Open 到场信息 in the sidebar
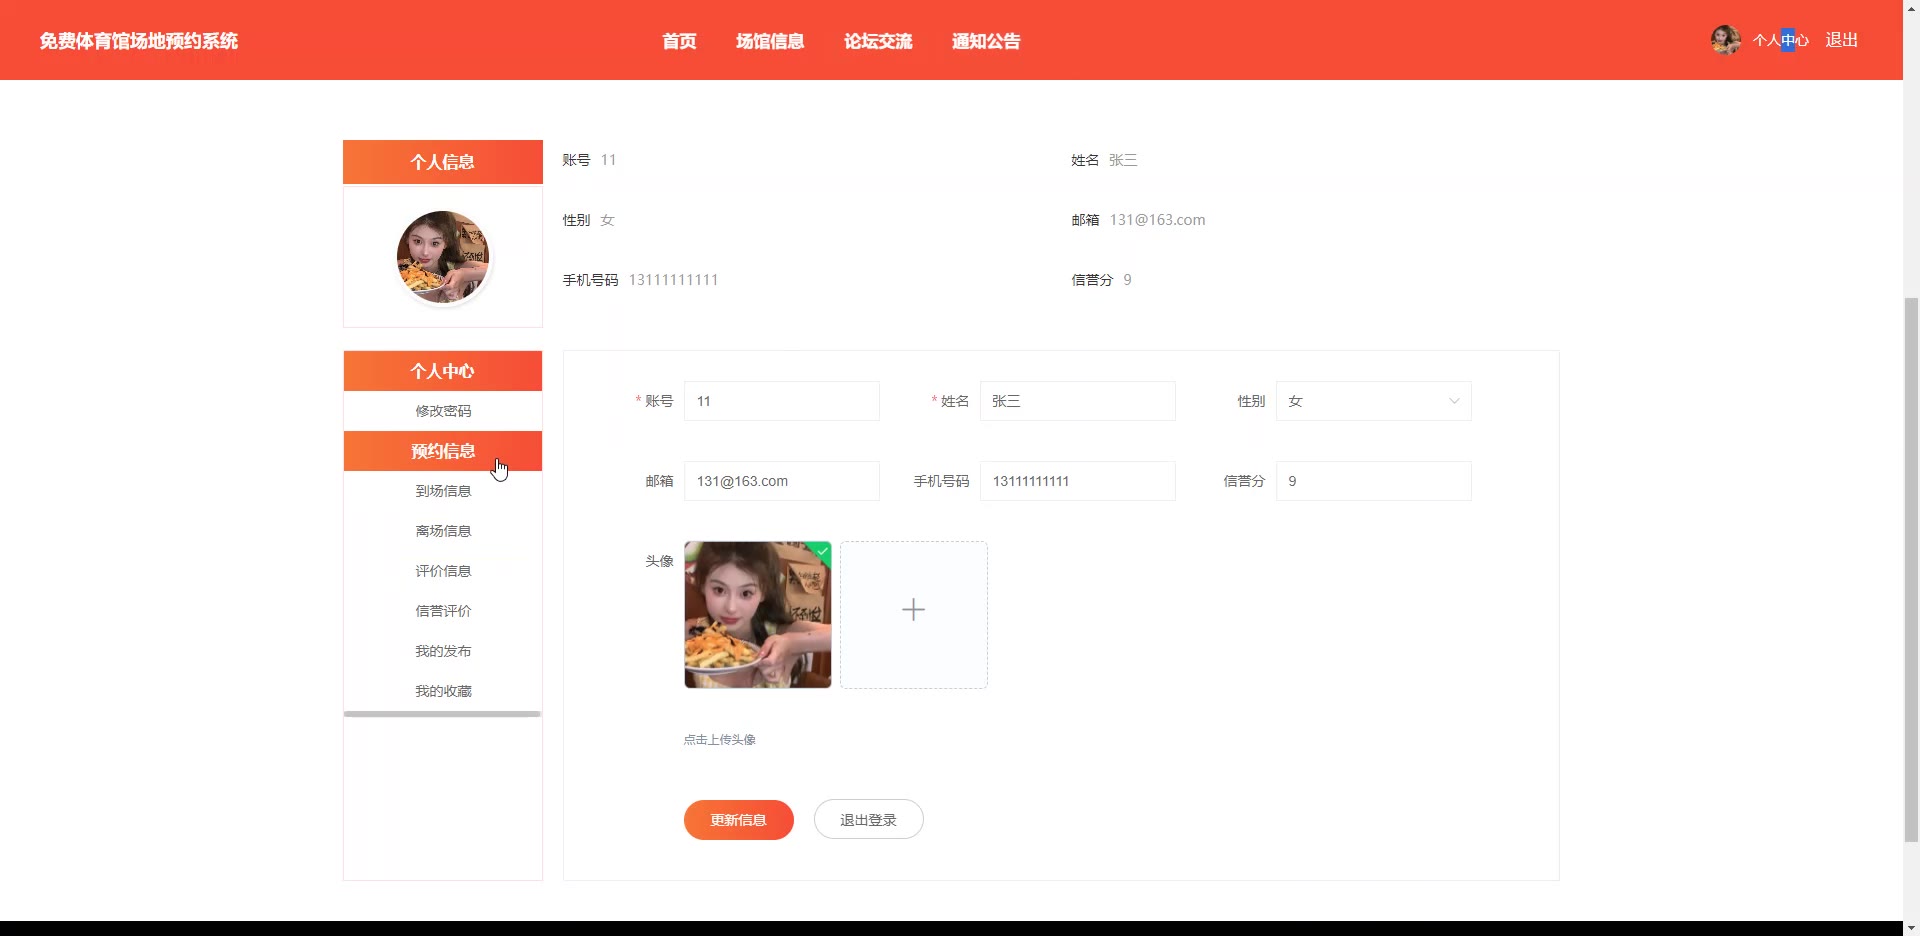Image resolution: width=1920 pixels, height=936 pixels. click(443, 491)
